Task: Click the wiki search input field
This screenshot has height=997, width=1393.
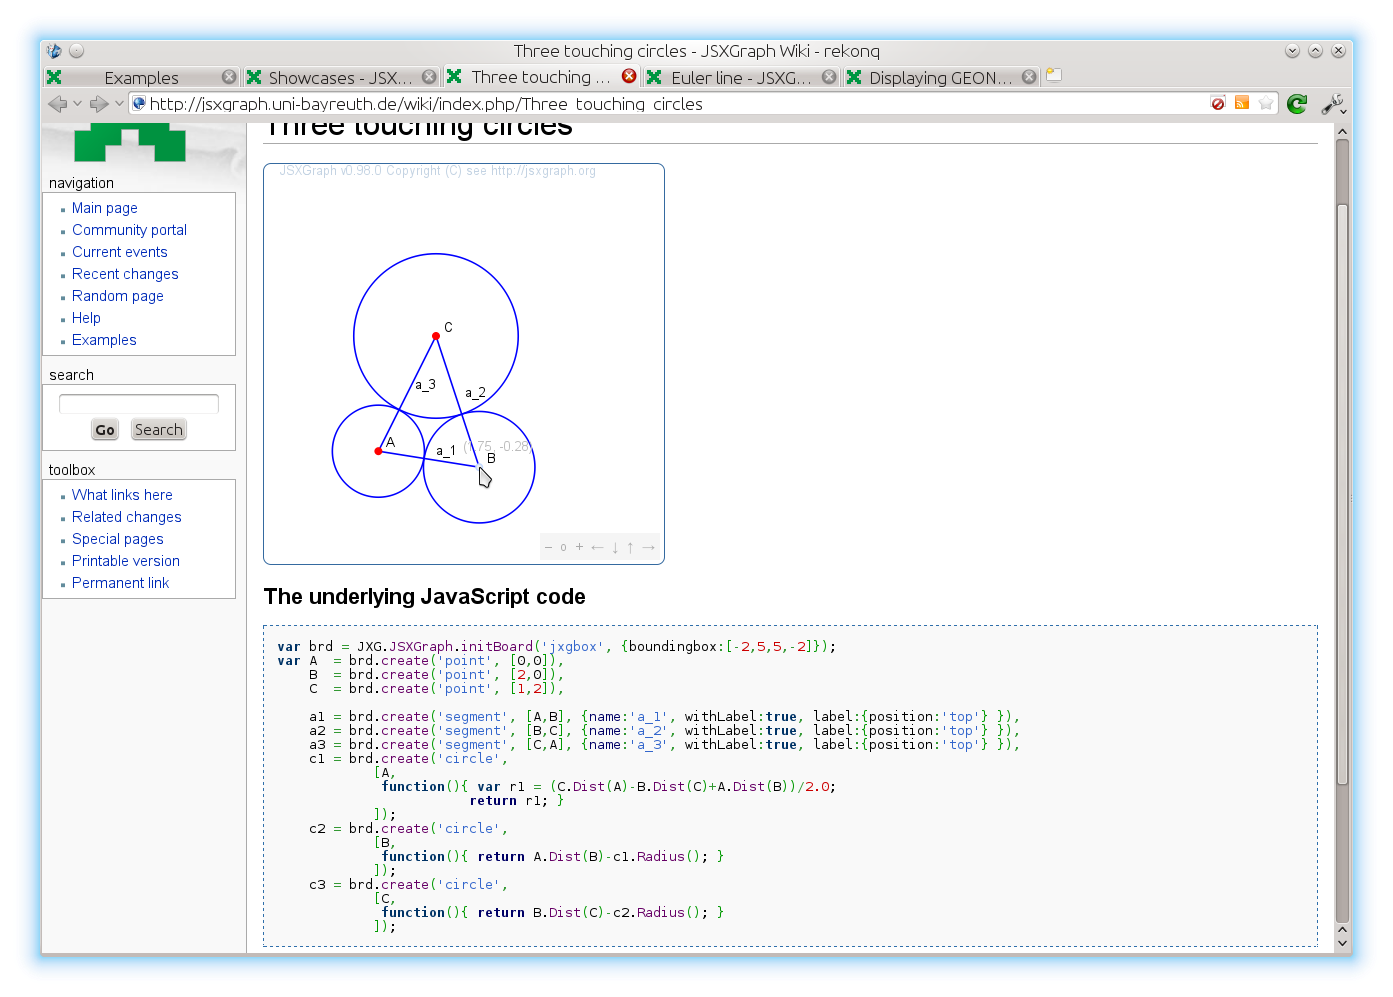Action: click(139, 403)
